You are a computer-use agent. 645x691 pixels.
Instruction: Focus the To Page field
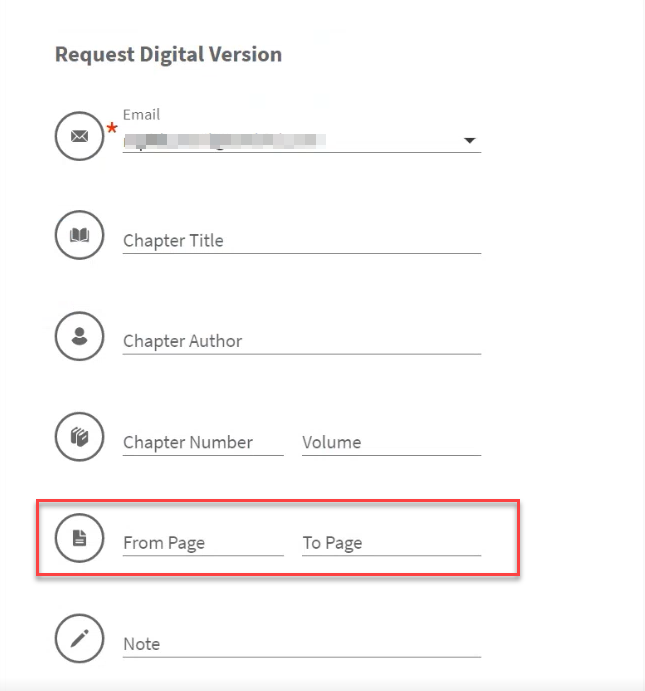(391, 544)
